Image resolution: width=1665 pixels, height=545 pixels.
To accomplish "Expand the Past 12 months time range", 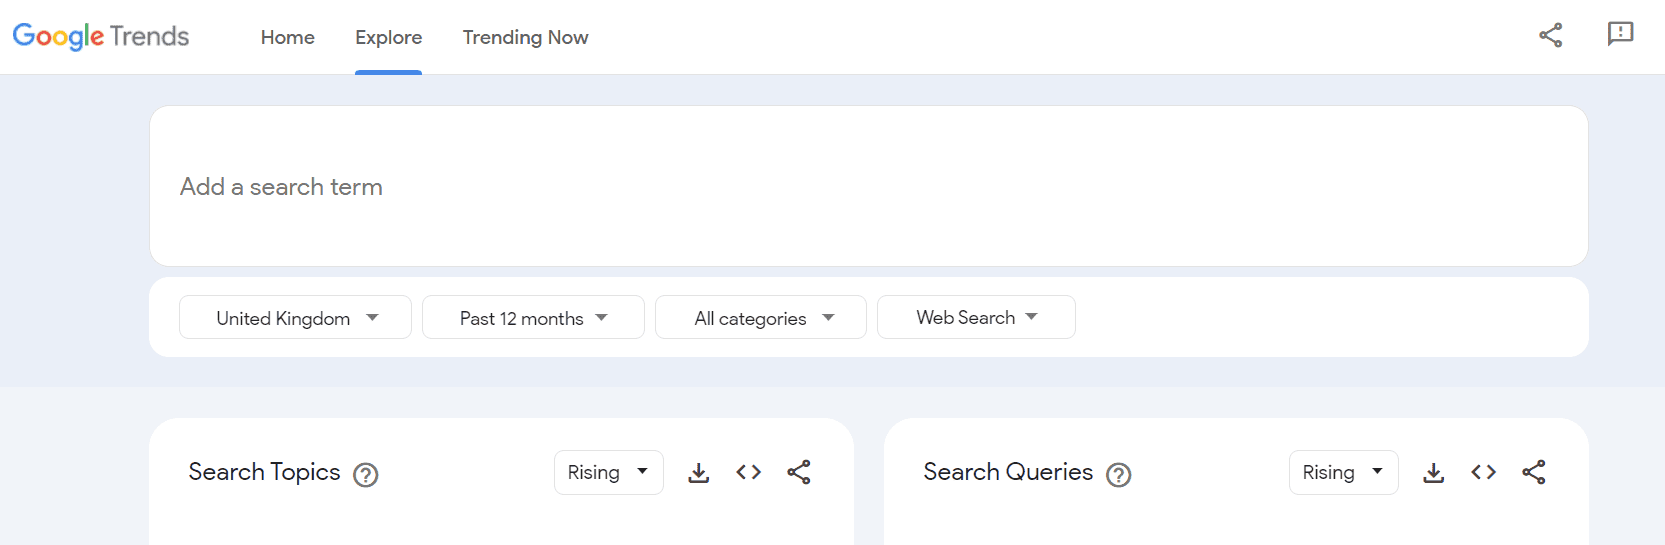I will tap(533, 317).
